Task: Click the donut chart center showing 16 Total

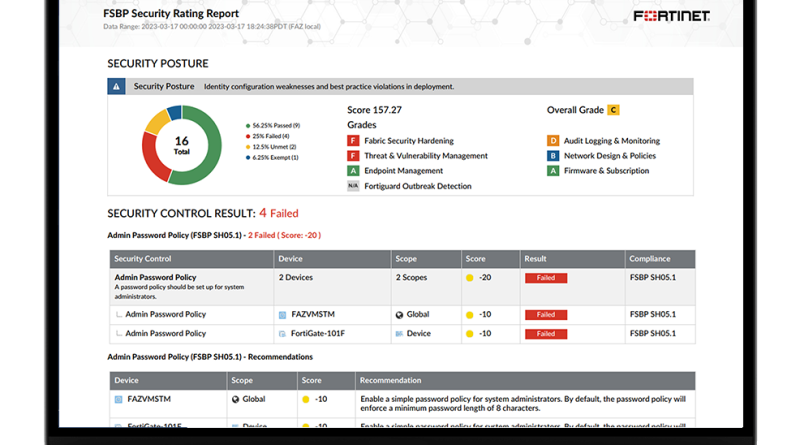Action: coord(182,145)
